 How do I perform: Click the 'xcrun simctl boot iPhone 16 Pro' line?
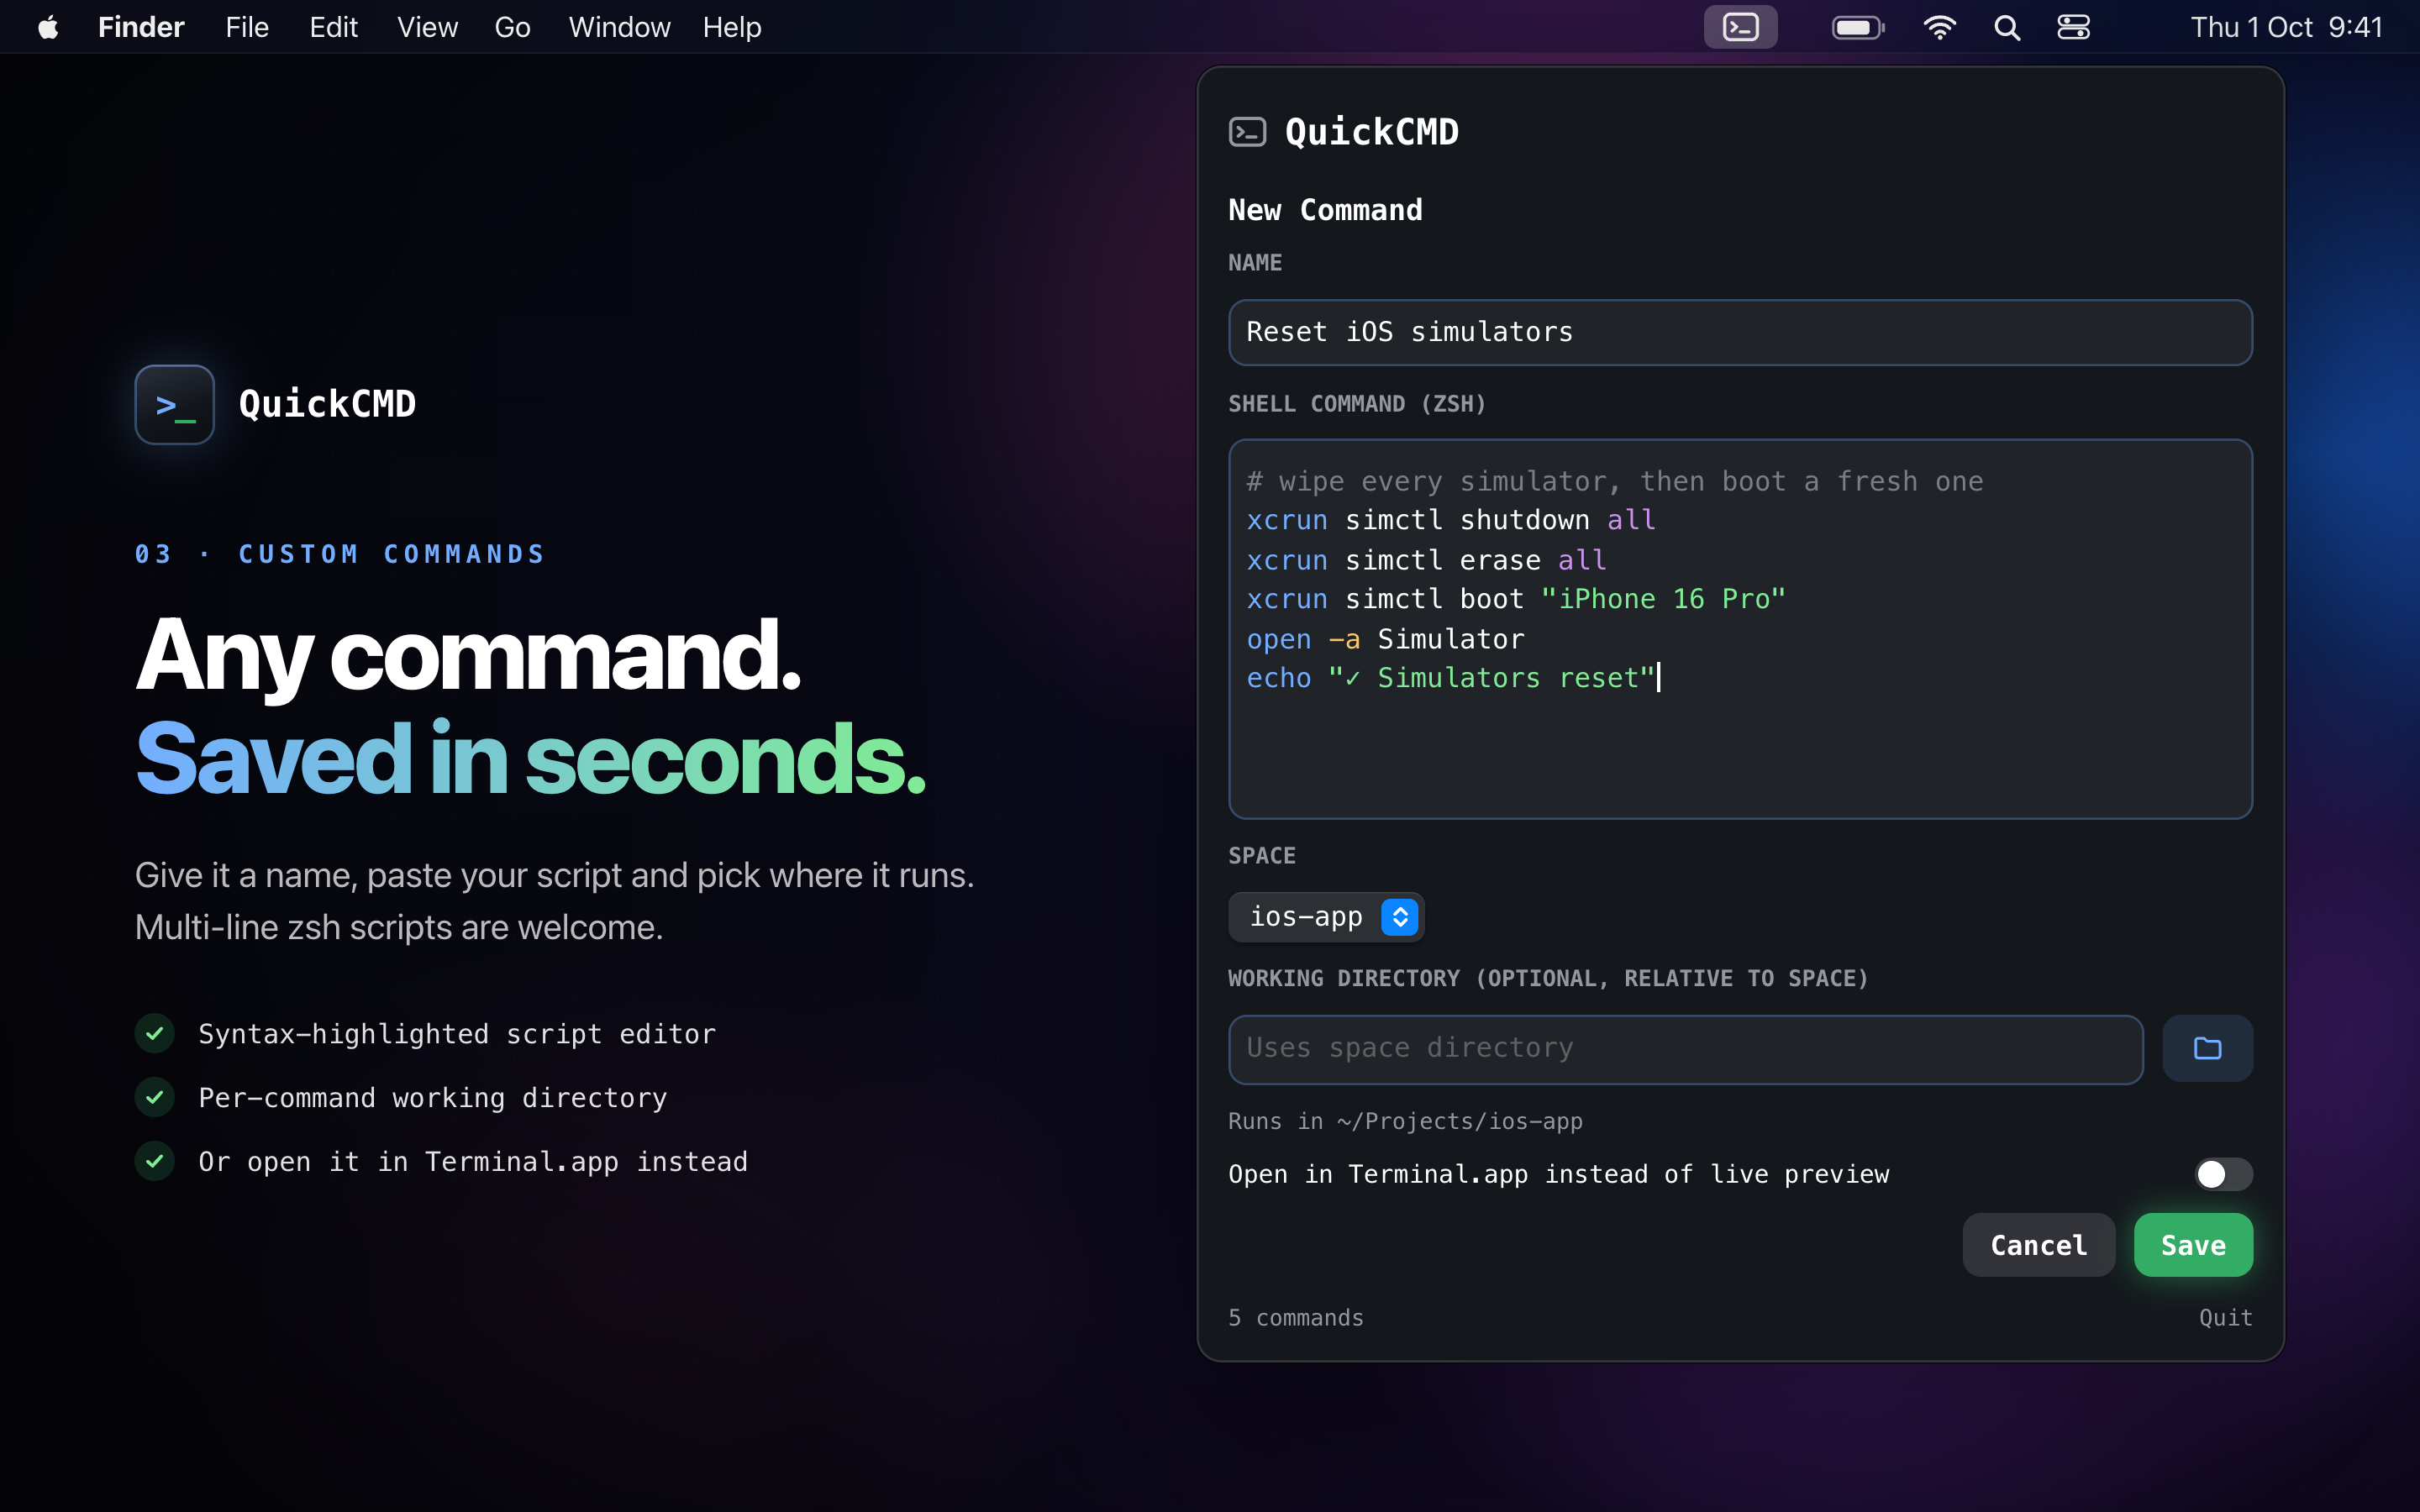(1516, 599)
